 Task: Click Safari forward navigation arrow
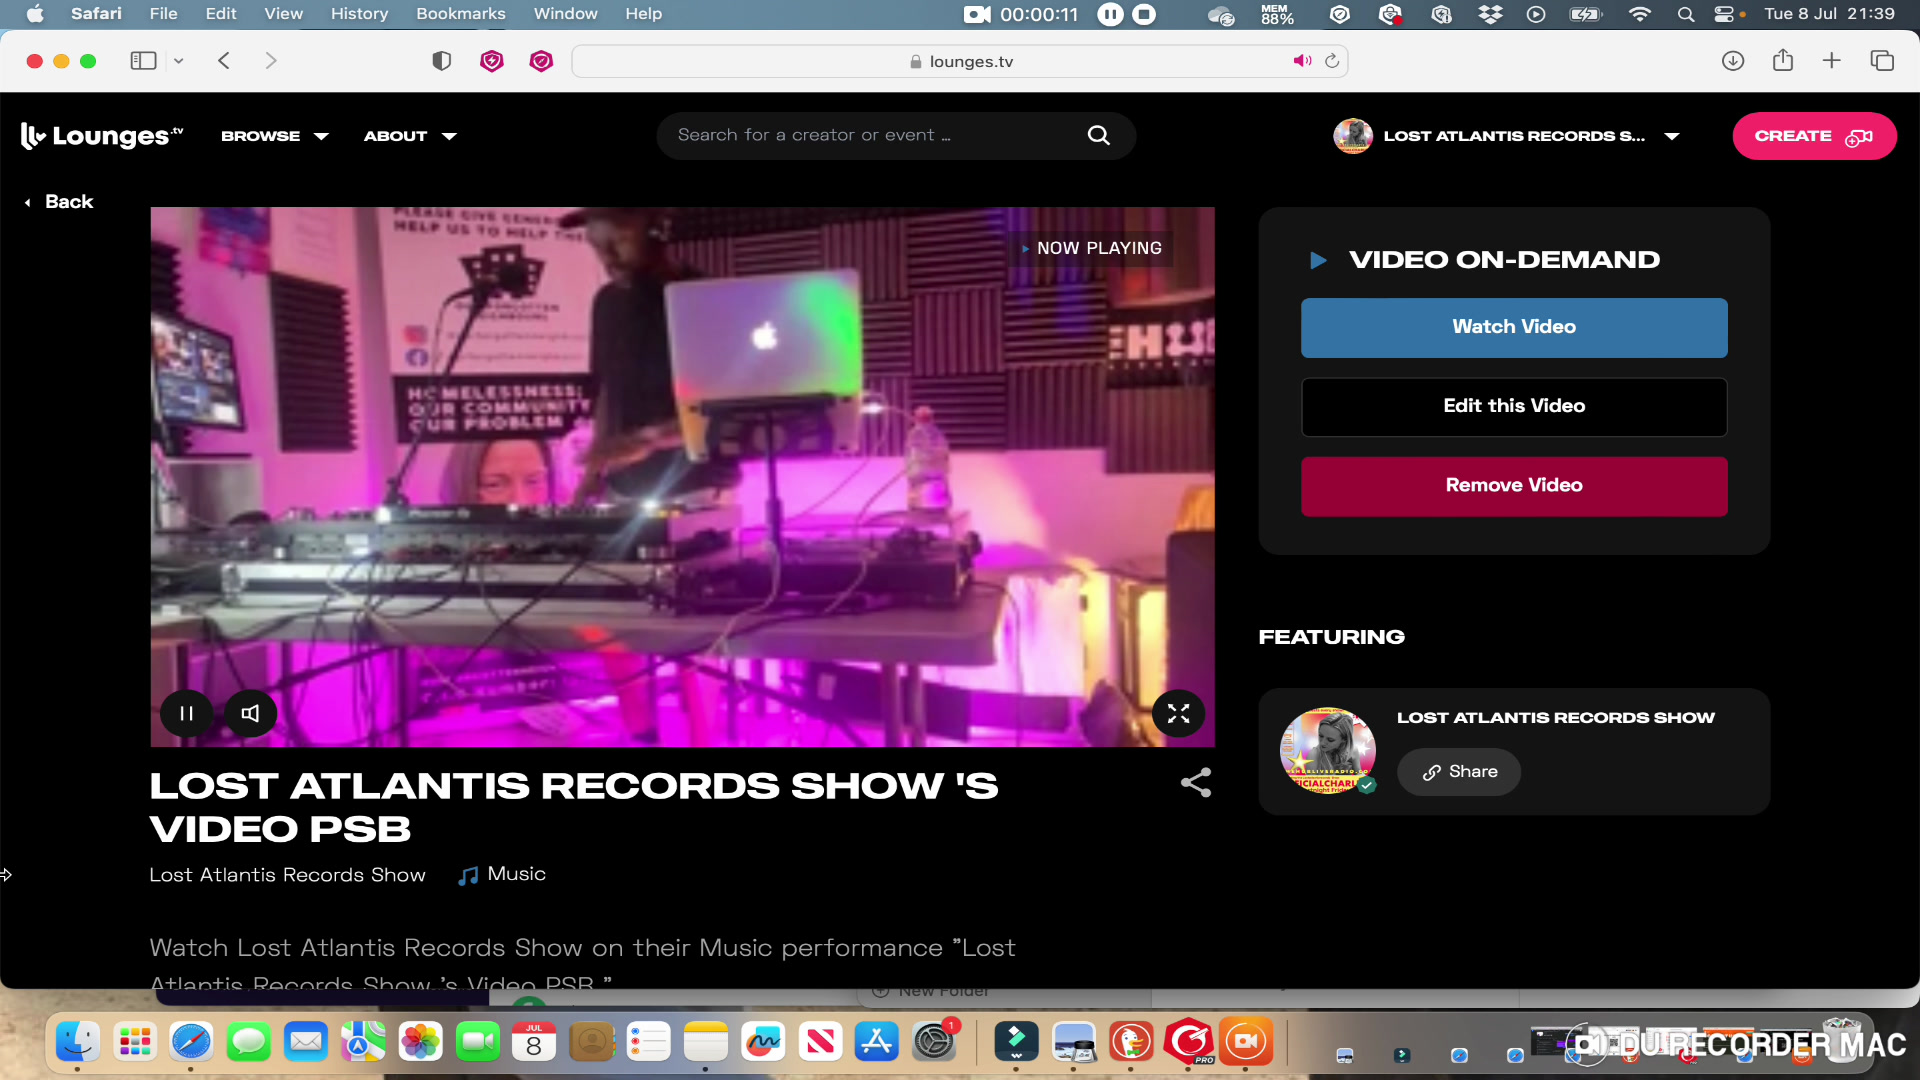coord(271,61)
